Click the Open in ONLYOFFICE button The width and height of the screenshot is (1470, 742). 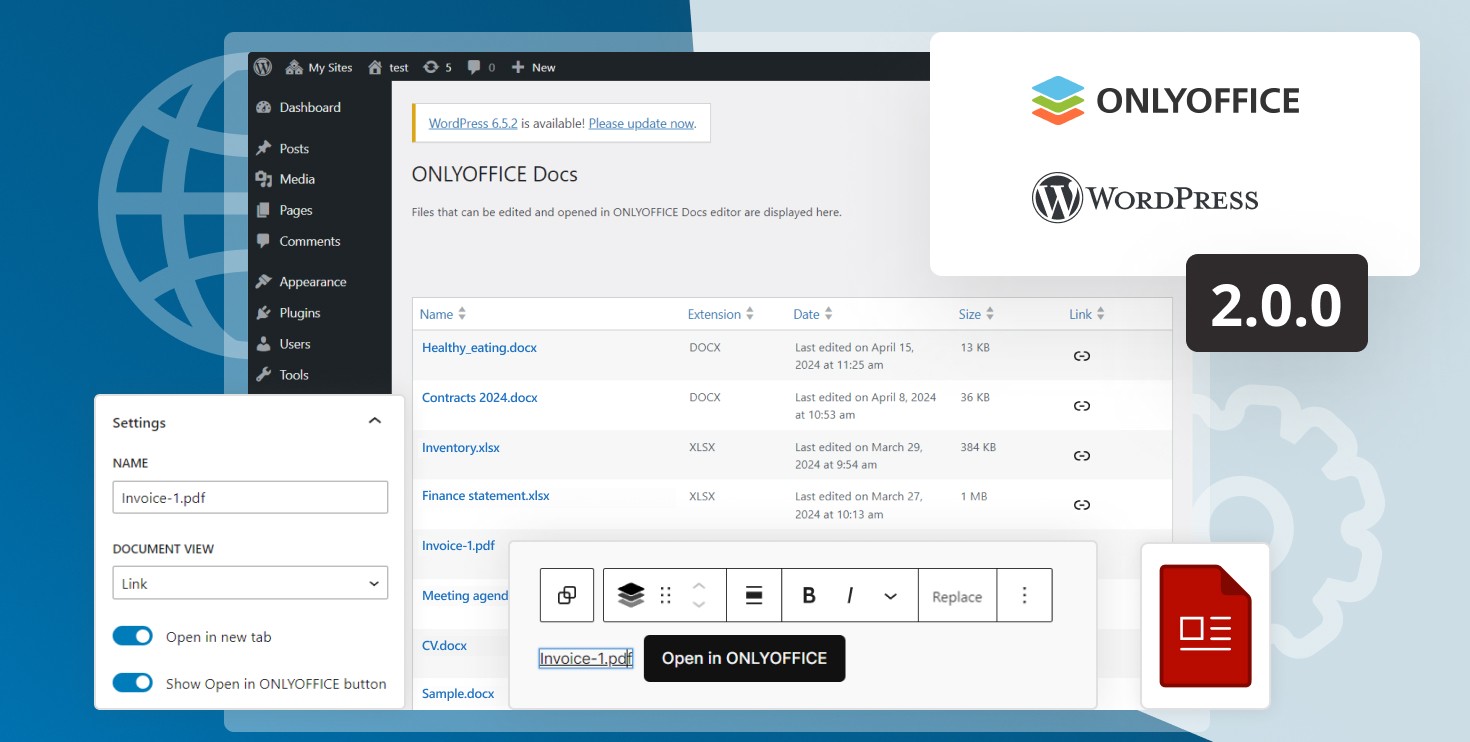[744, 658]
